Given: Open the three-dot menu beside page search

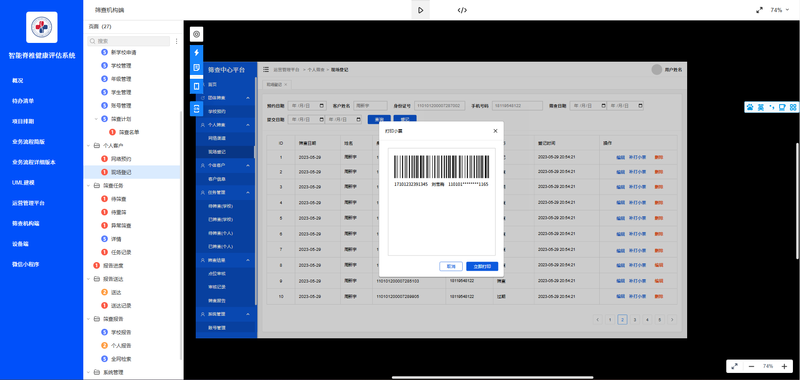Looking at the screenshot, I should point(177,41).
